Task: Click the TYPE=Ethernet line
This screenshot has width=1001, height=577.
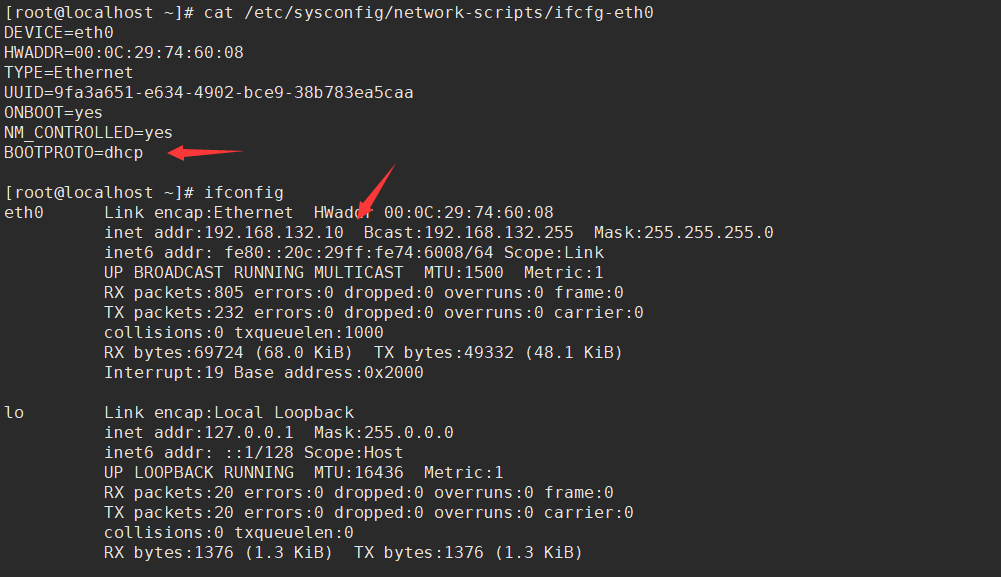Action: point(68,72)
